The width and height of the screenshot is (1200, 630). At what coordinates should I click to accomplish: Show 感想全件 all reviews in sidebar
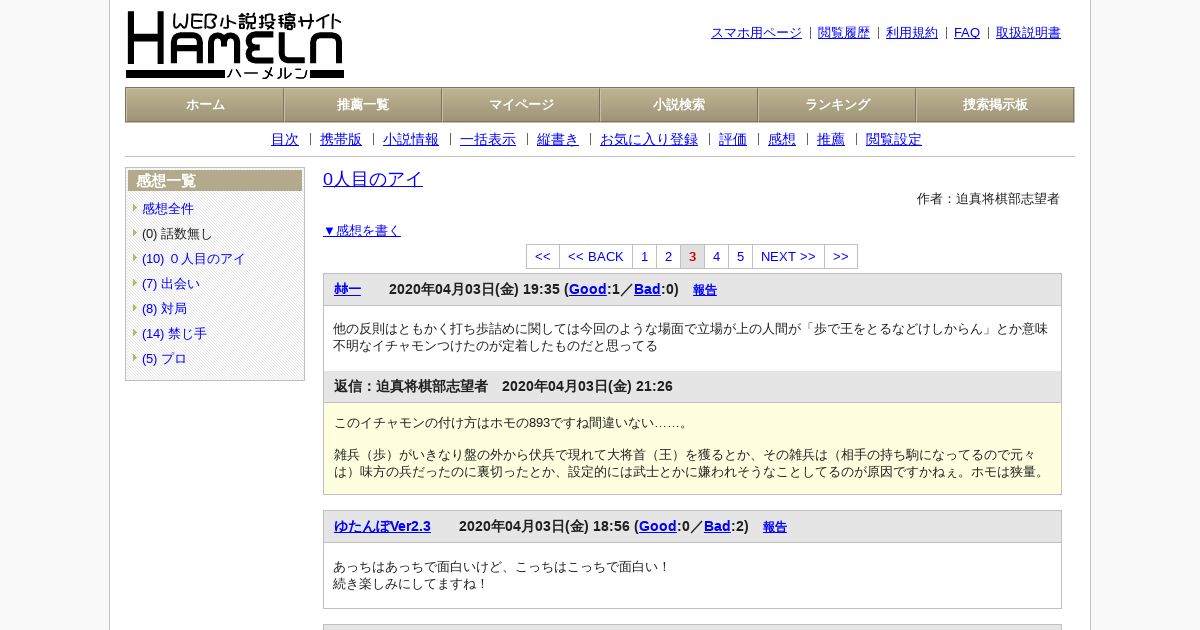coord(168,208)
